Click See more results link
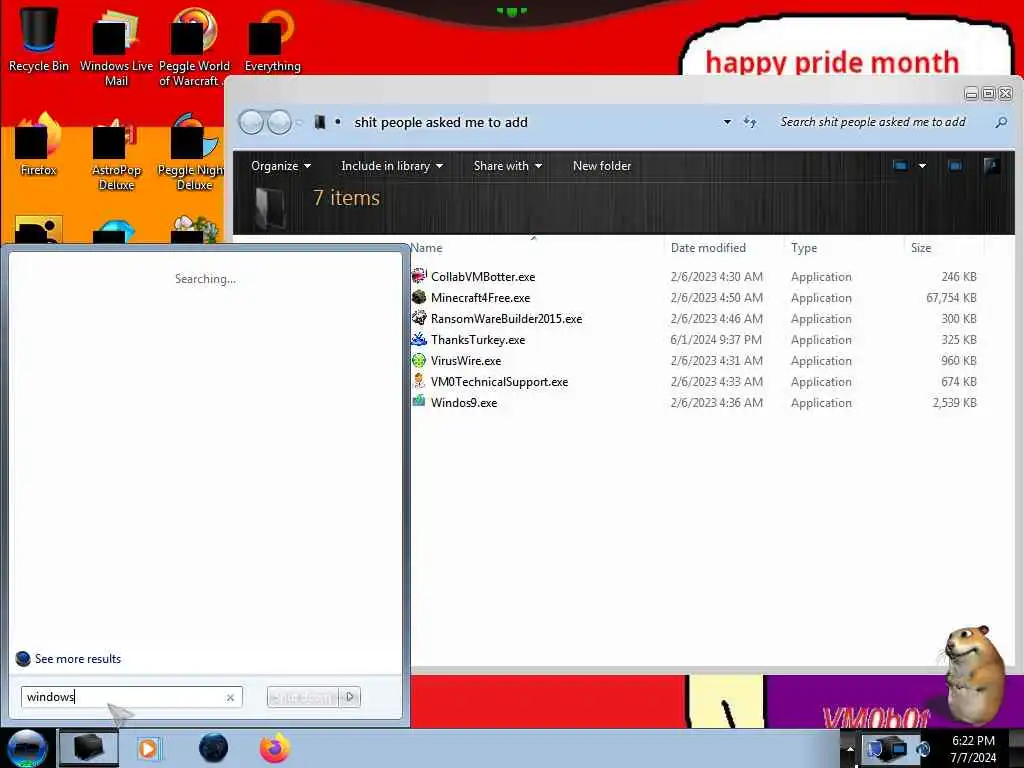The width and height of the screenshot is (1024, 768). click(78, 658)
